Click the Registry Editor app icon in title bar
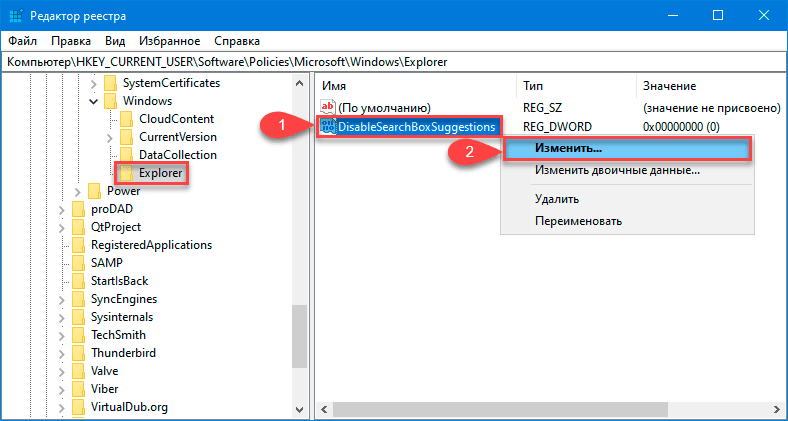This screenshot has width=788, height=421. tap(17, 16)
